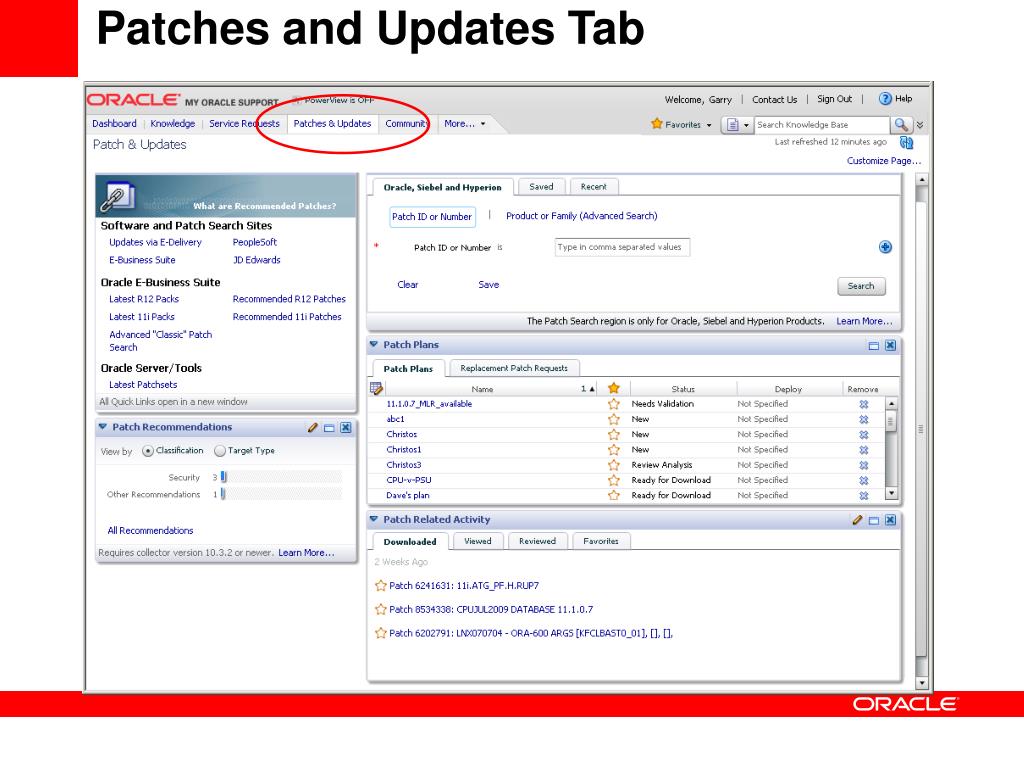The image size is (1024, 768).
Task: Remove the 11.1.0.7_MLR_available plan
Action: click(863, 404)
